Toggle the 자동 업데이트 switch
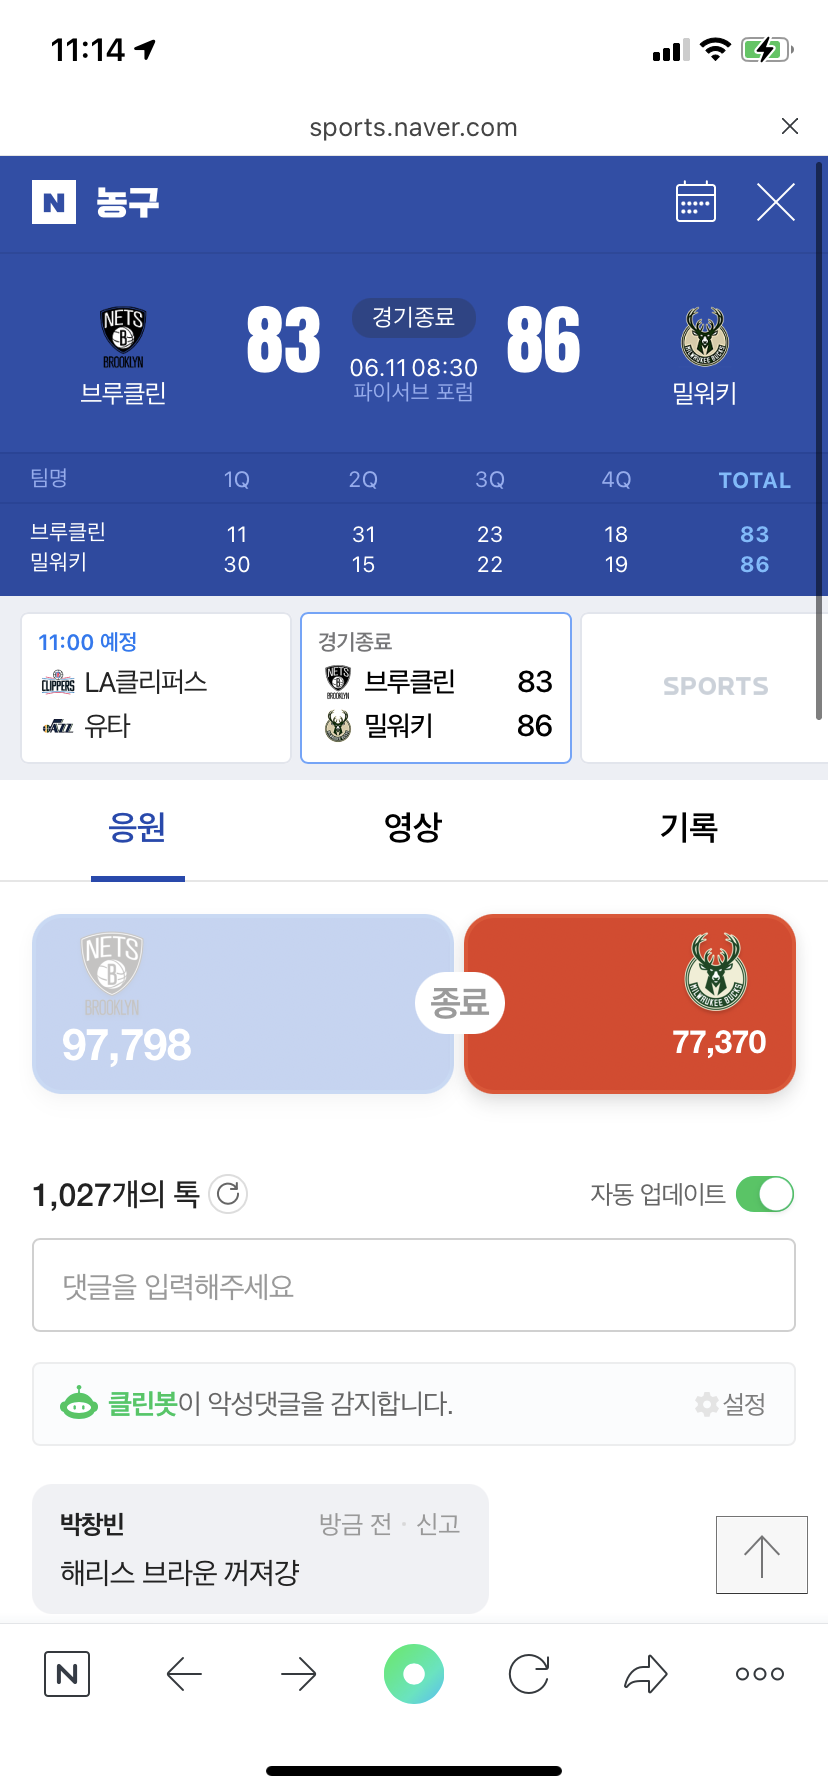Viewport: 828px width, 1792px height. tap(764, 1194)
